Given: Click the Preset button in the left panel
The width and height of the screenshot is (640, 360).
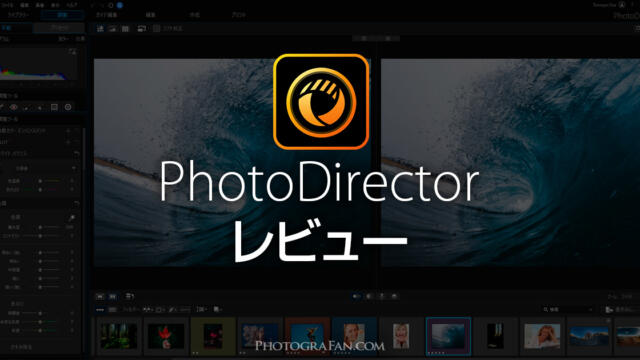Looking at the screenshot, I should (59, 28).
